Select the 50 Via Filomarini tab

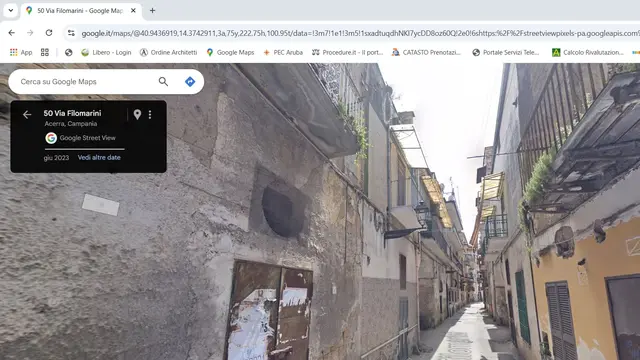coord(80,11)
